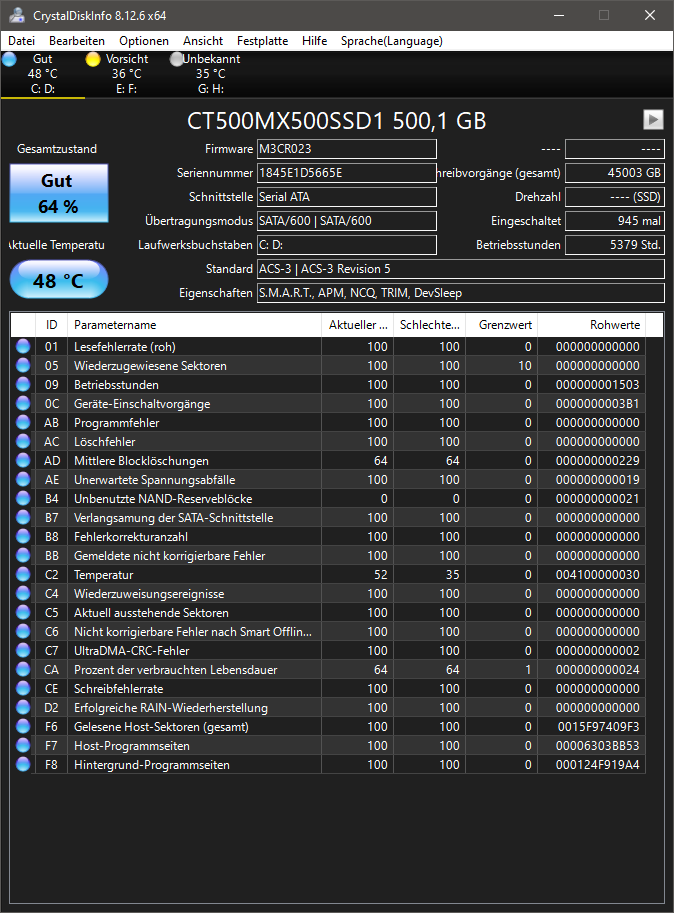Open the Datei menu
The image size is (674, 913).
[x=22, y=41]
